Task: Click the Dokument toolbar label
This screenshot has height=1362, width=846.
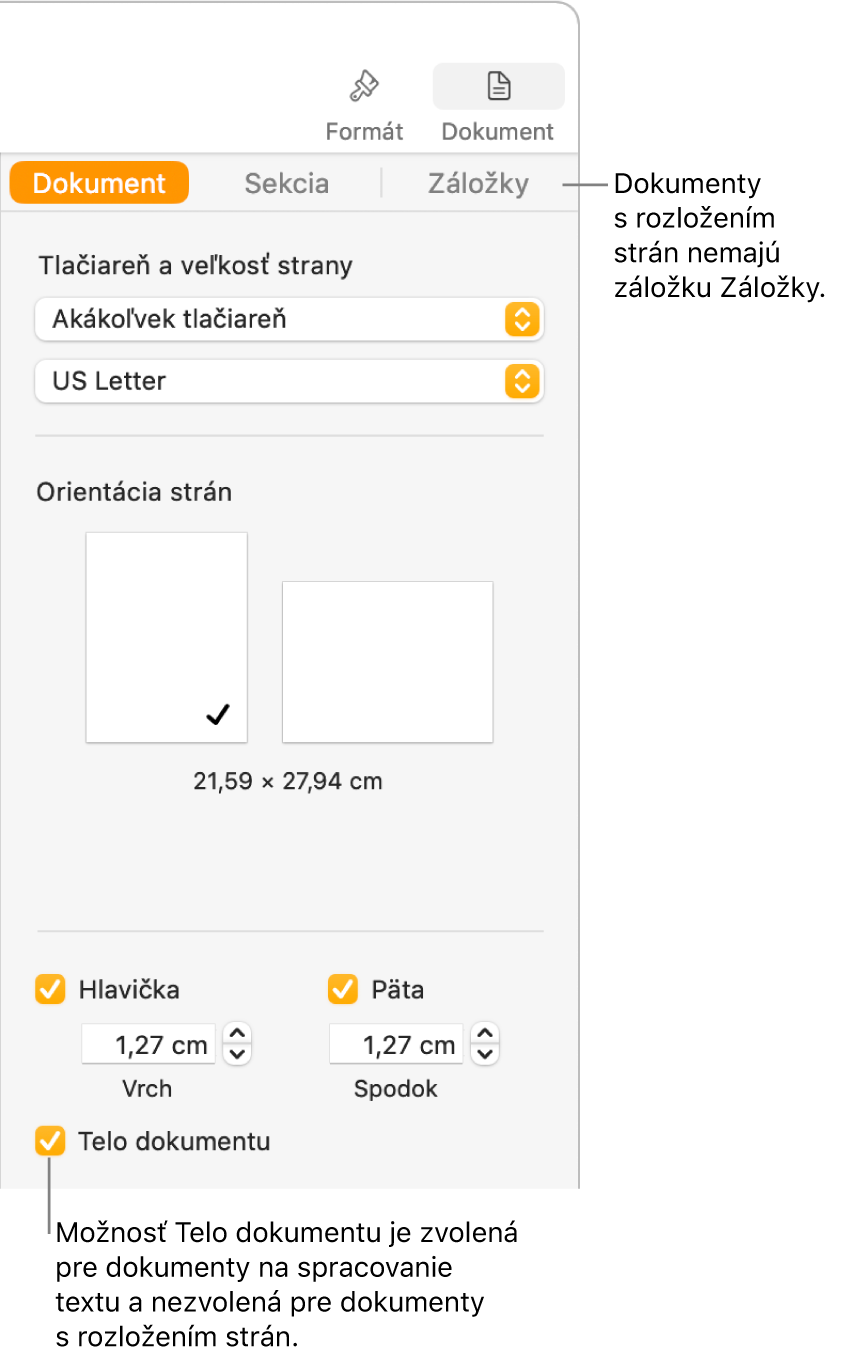Action: point(498,132)
